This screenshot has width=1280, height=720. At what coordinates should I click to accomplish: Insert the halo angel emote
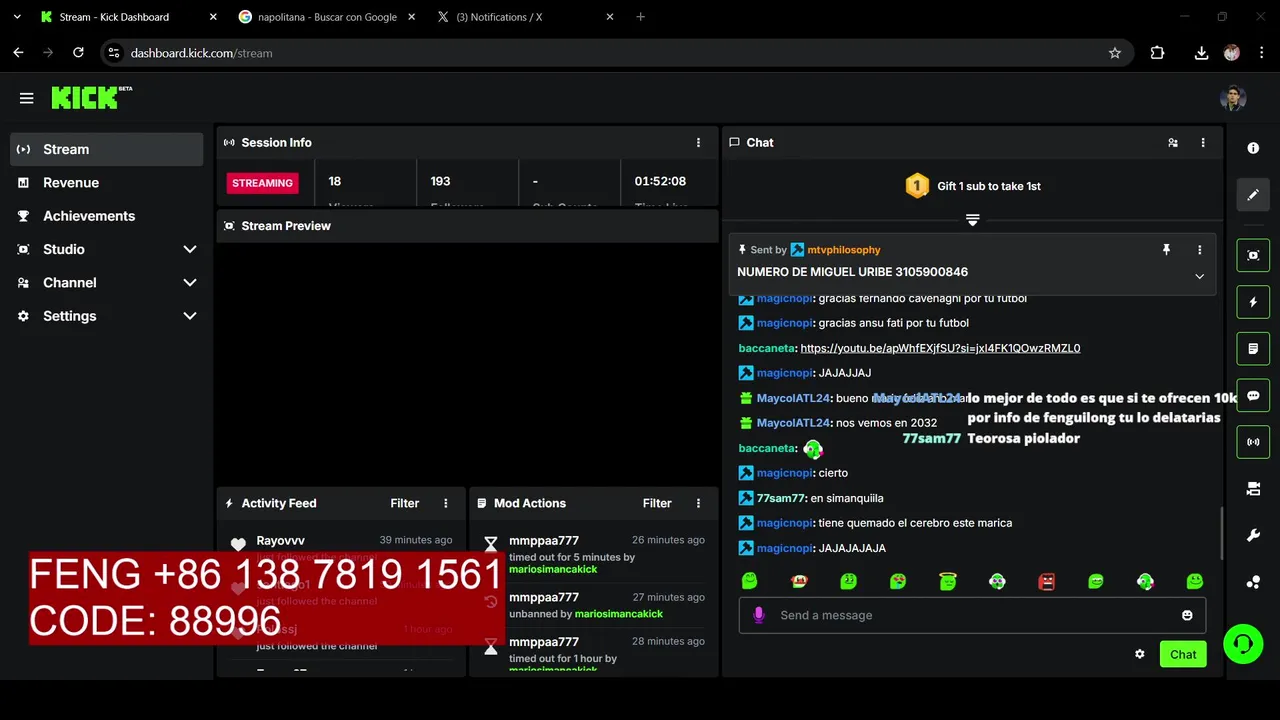coord(948,581)
